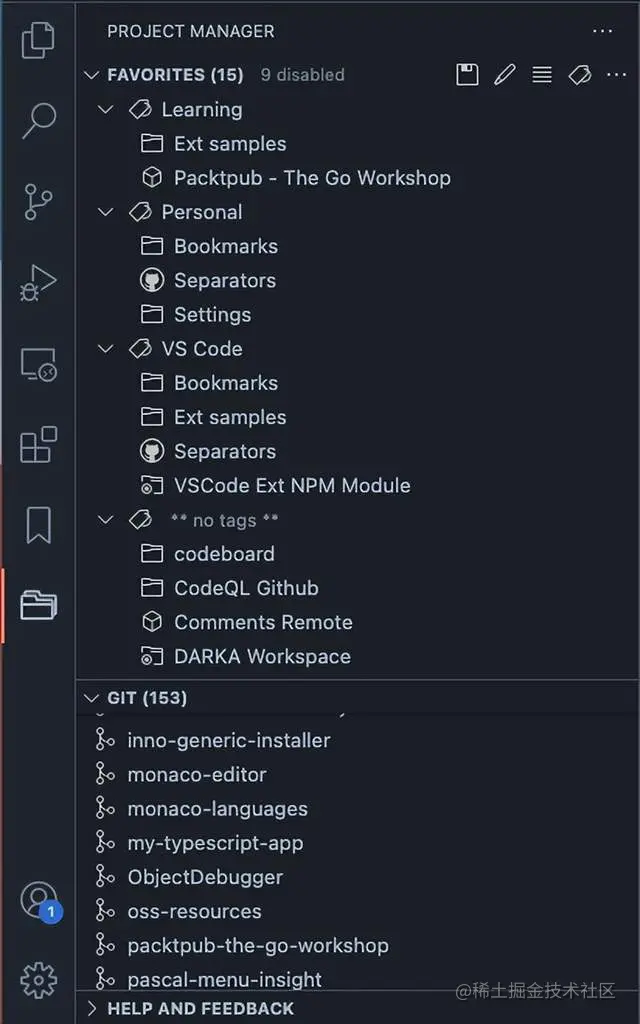This screenshot has height=1024, width=640.
Task: Select the Project Manager activity bar icon
Action: pos(39,605)
